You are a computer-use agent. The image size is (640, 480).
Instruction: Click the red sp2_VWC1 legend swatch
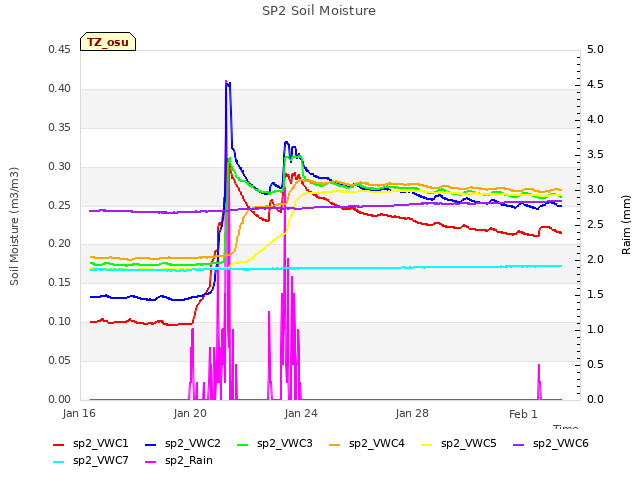(59, 445)
